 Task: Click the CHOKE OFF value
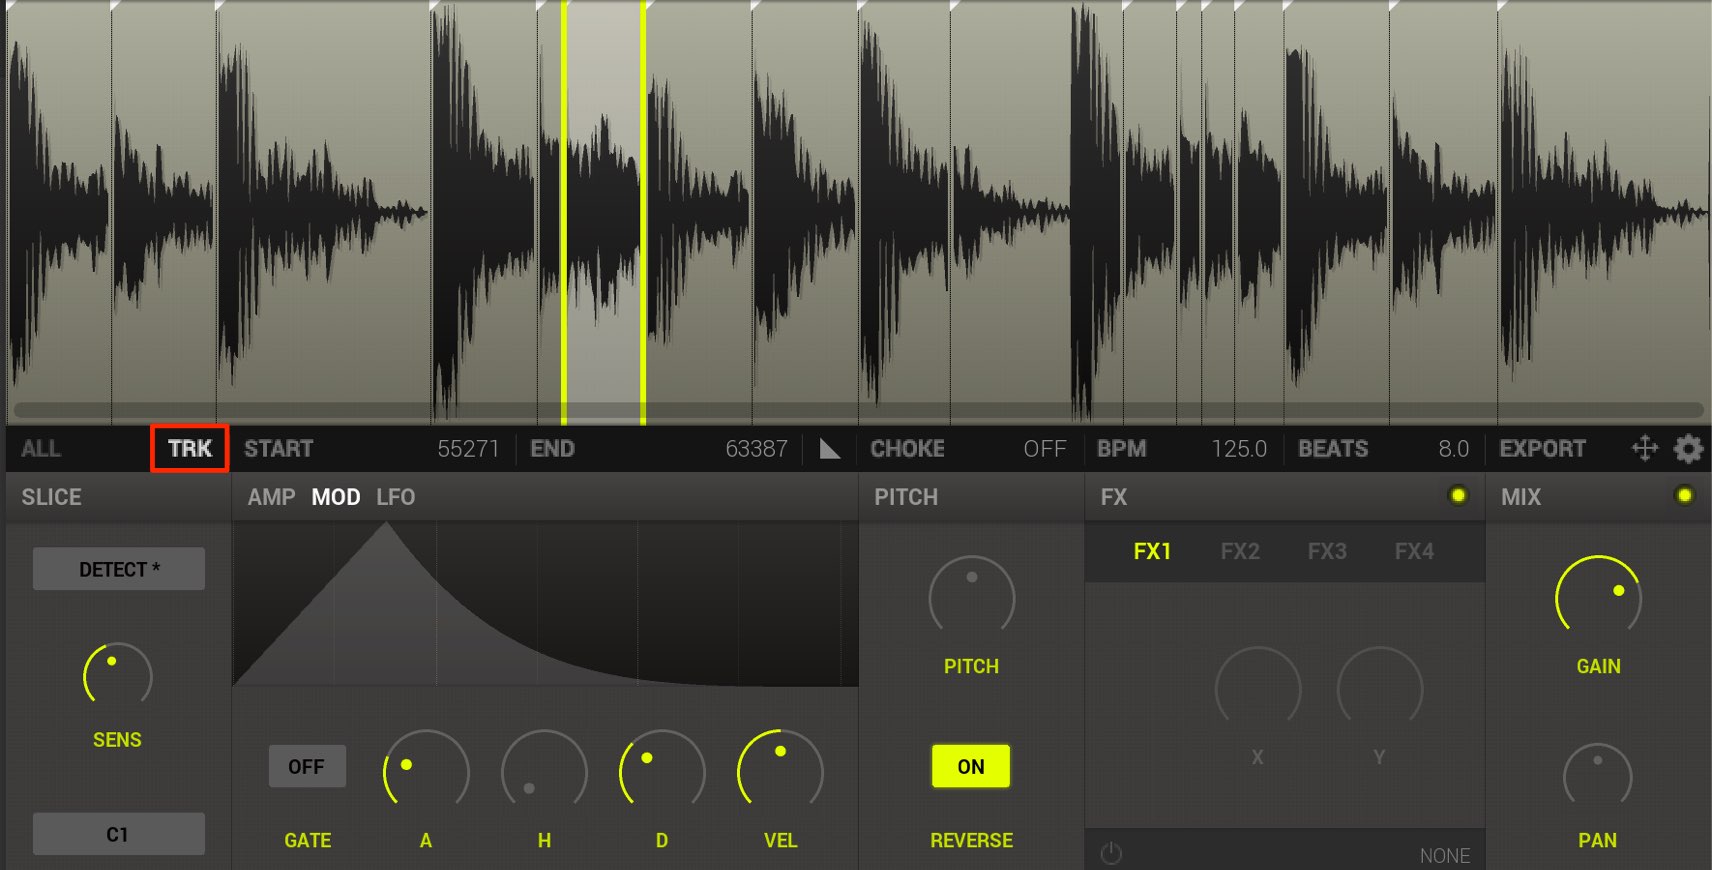[x=1045, y=449]
